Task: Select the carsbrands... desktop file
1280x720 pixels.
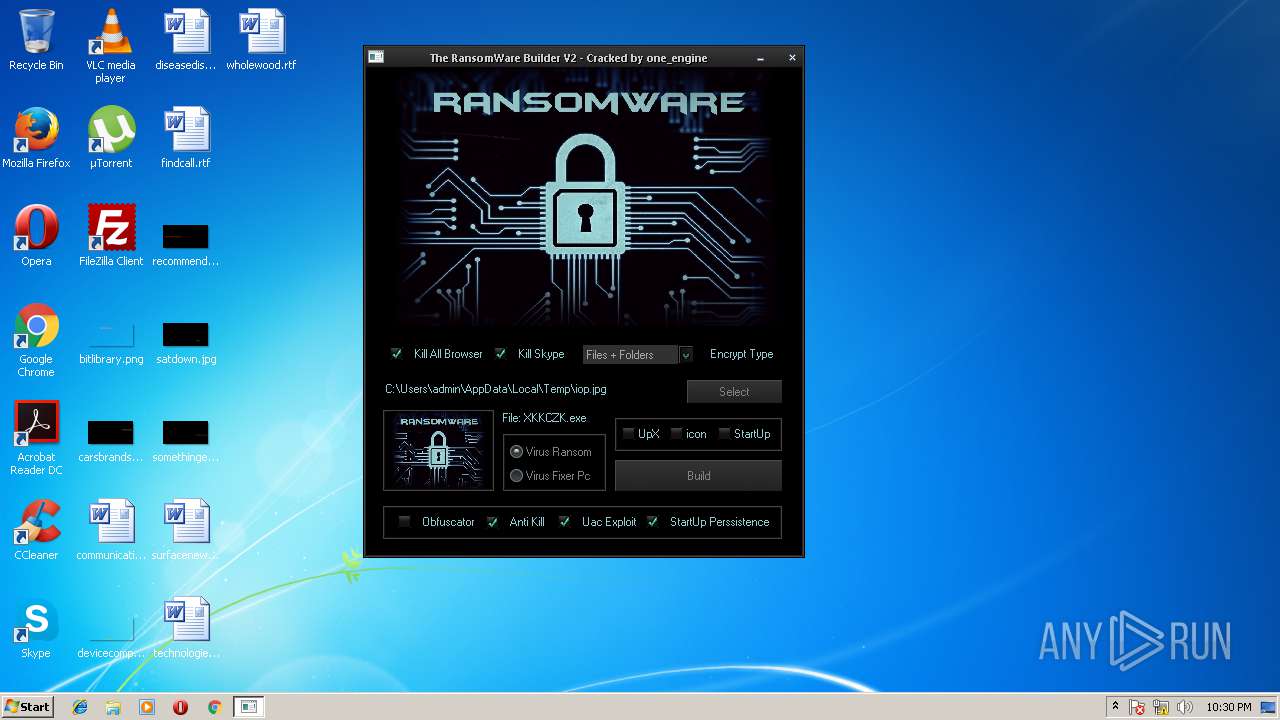Action: 111,441
